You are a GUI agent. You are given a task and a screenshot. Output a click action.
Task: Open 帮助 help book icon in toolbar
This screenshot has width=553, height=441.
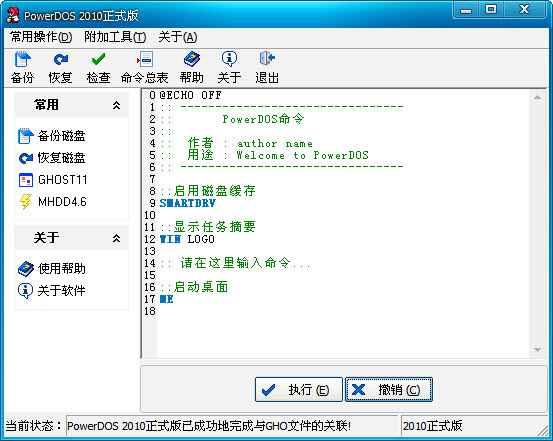point(192,67)
